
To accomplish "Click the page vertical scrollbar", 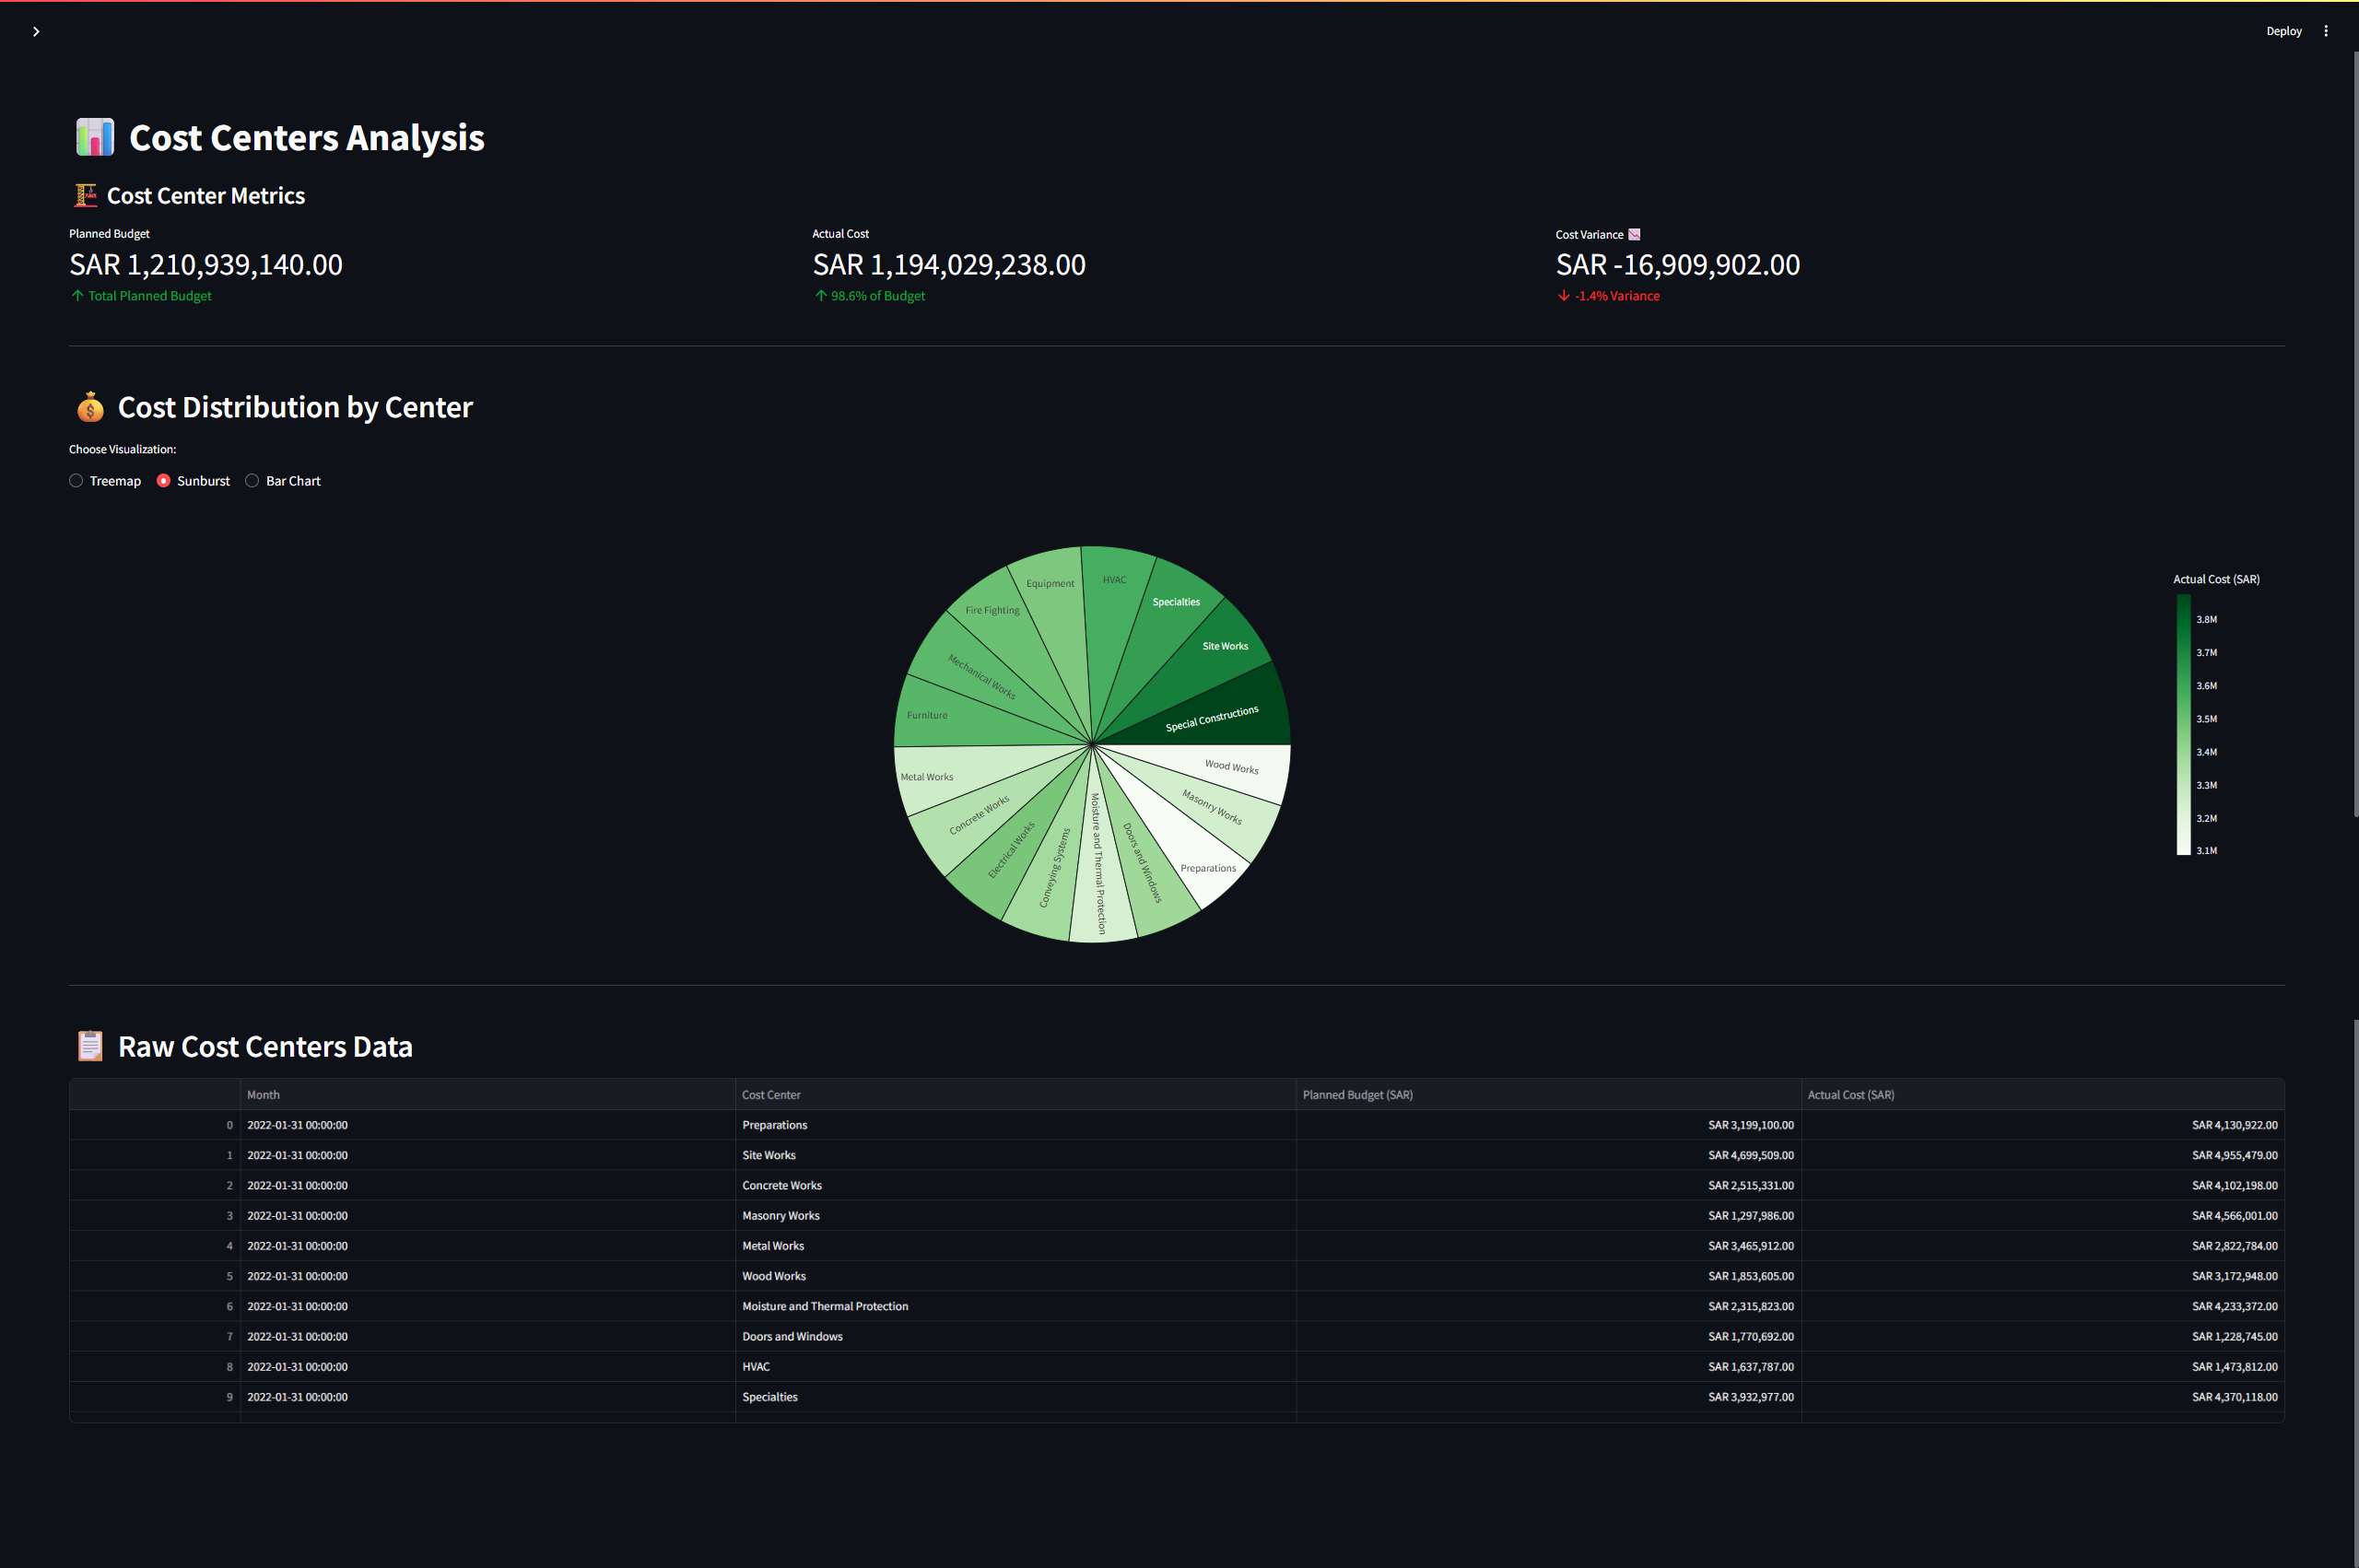I will coord(2355,435).
